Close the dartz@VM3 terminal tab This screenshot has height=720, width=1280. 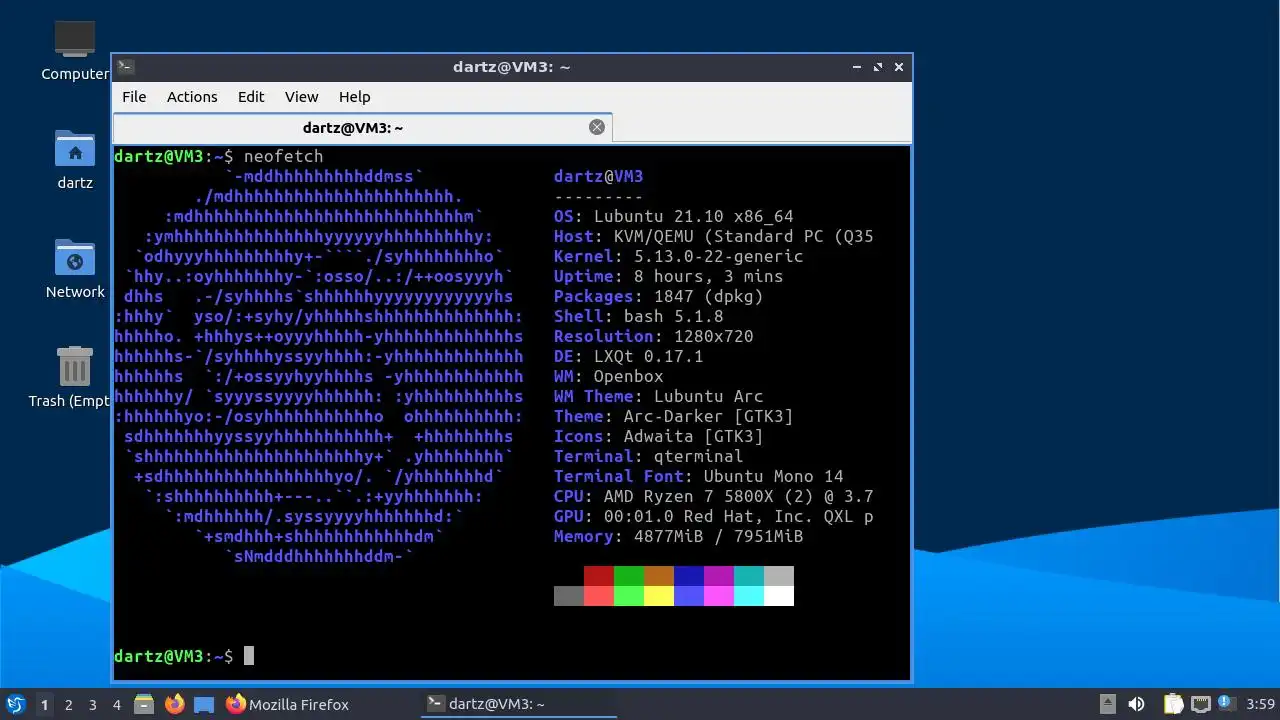tap(597, 127)
